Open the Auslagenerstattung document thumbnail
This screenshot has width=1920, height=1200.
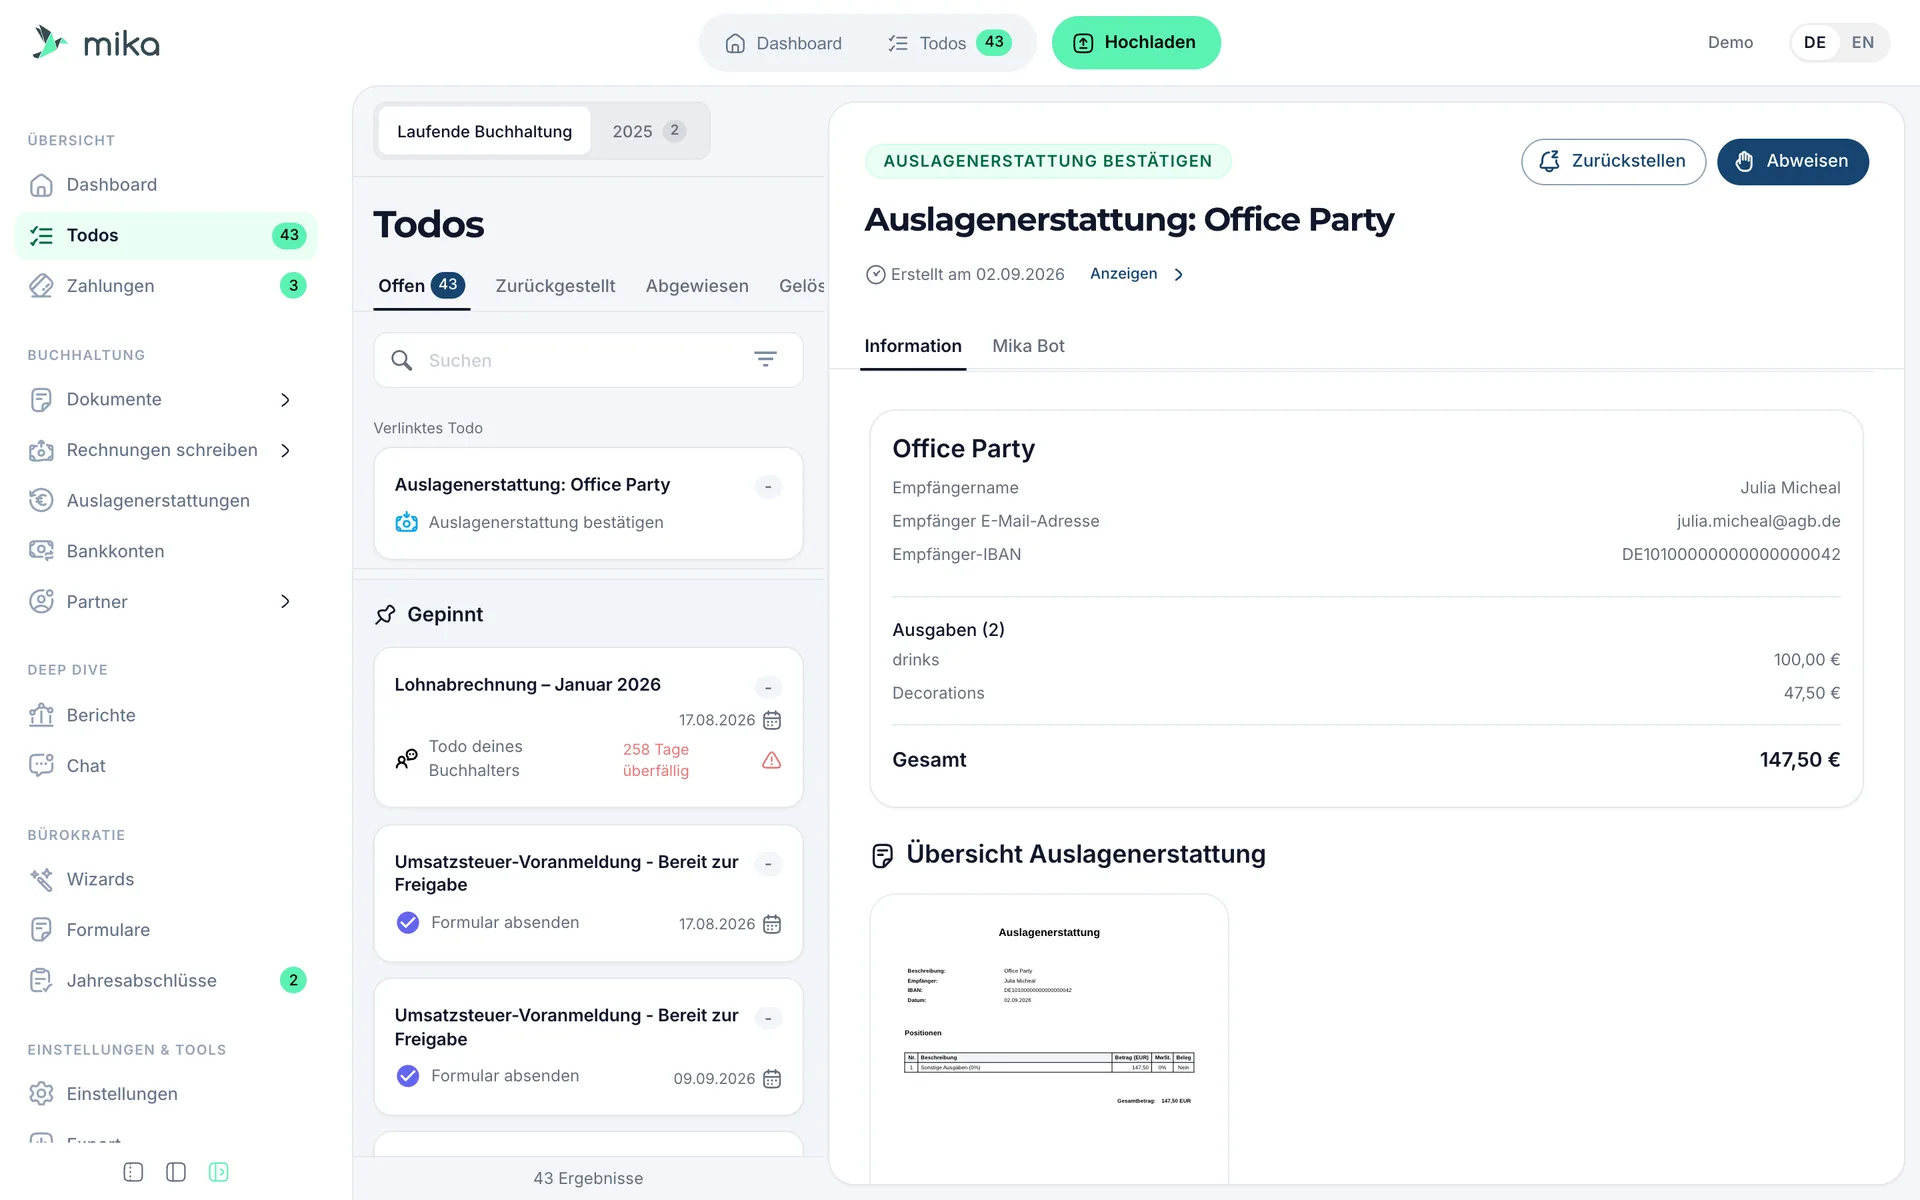tap(1049, 1040)
